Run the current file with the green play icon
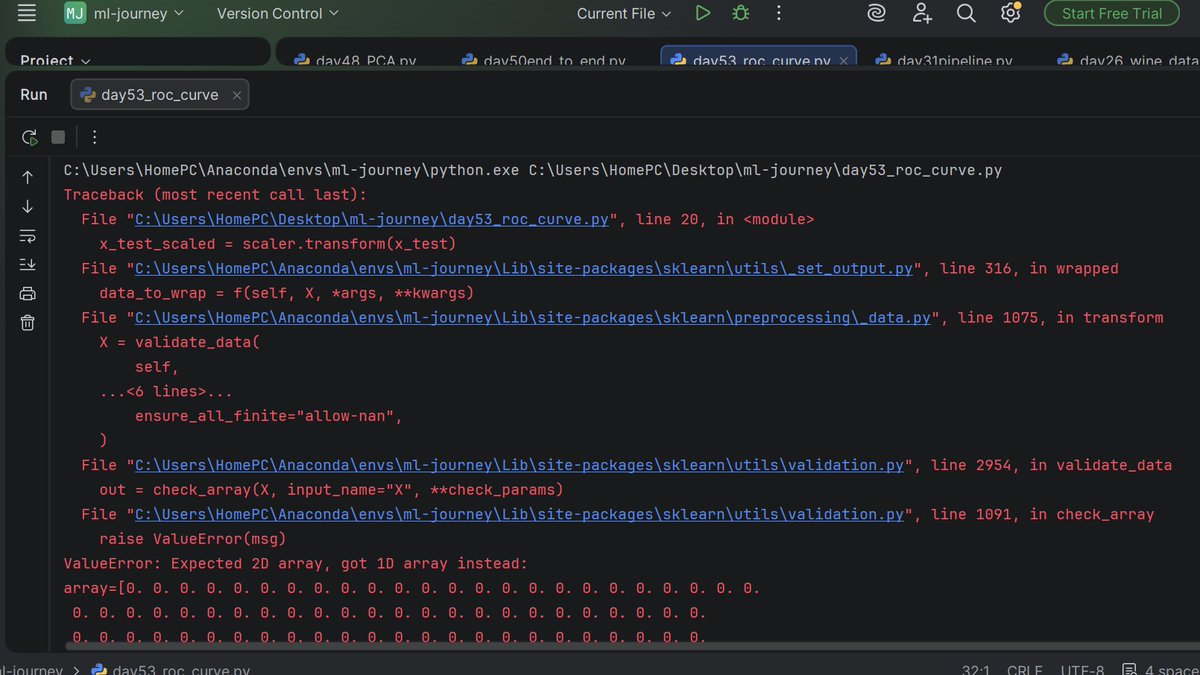The image size is (1200, 675). click(703, 13)
